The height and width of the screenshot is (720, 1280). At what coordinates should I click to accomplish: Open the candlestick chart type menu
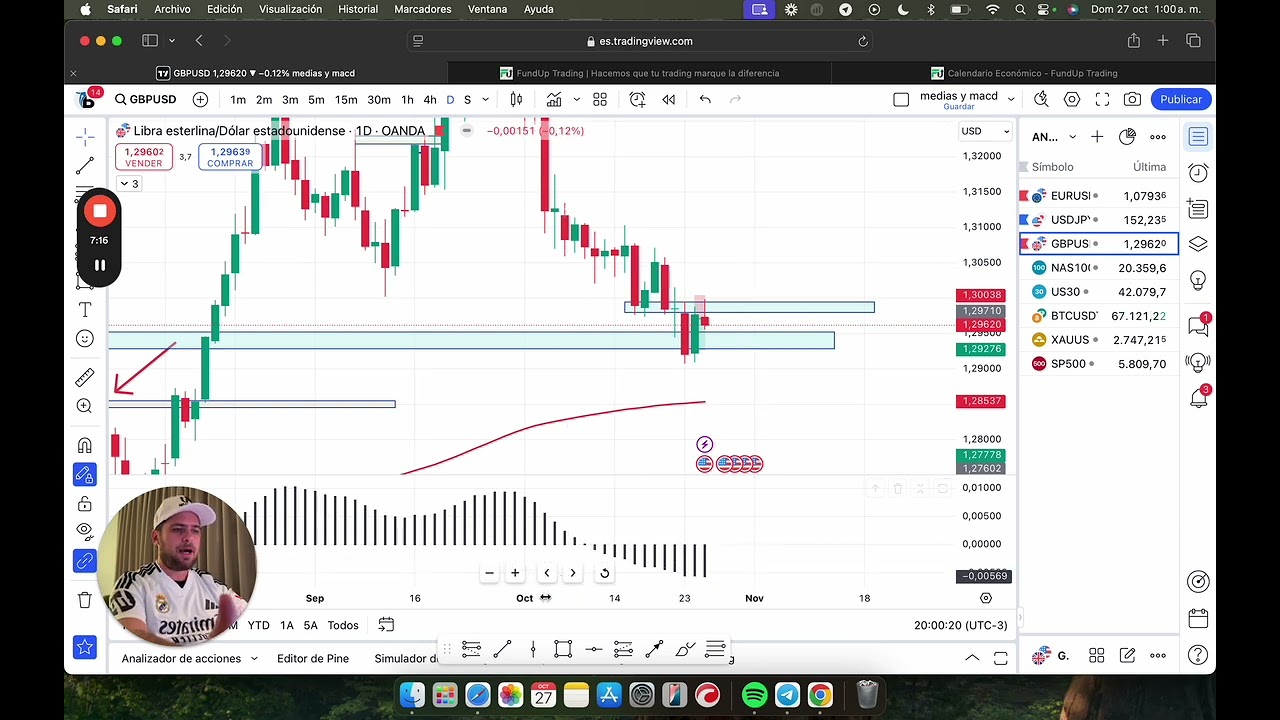click(x=516, y=99)
